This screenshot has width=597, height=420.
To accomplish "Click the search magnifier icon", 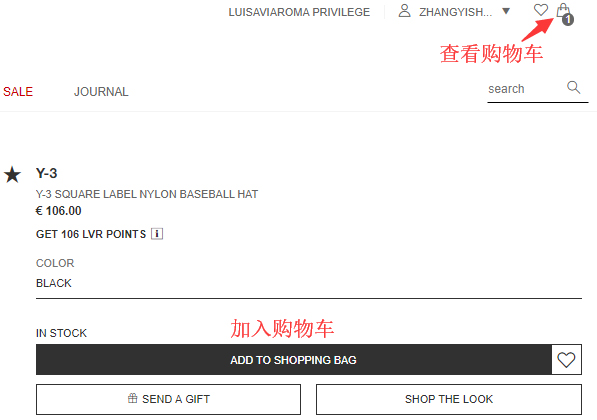I will click(x=573, y=88).
